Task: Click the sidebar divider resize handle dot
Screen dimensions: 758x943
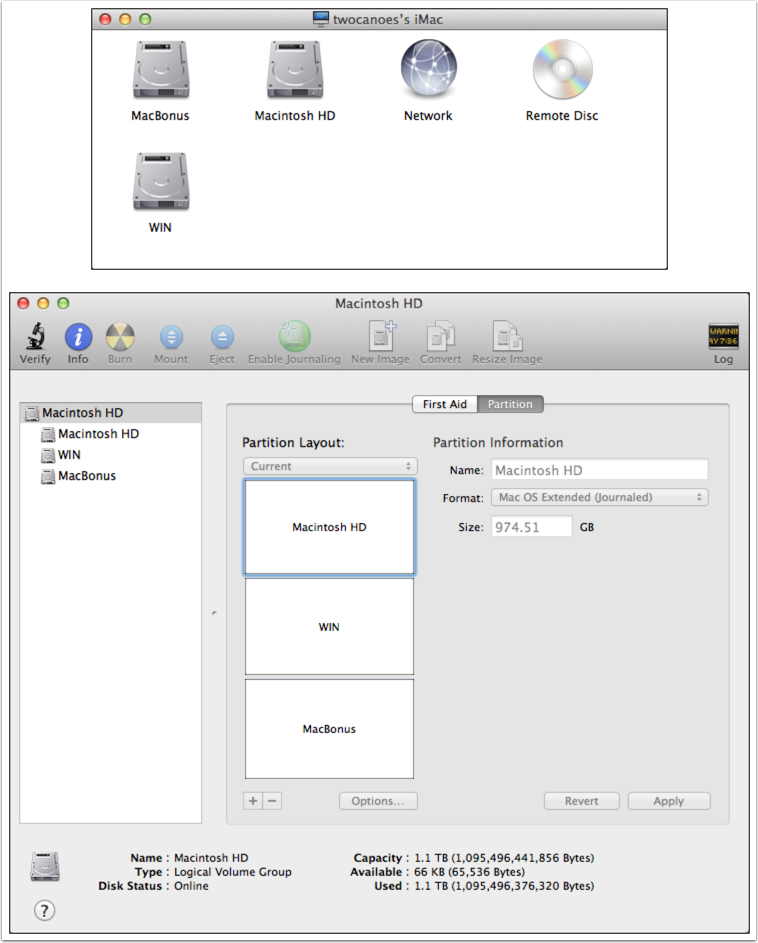Action: point(214,613)
